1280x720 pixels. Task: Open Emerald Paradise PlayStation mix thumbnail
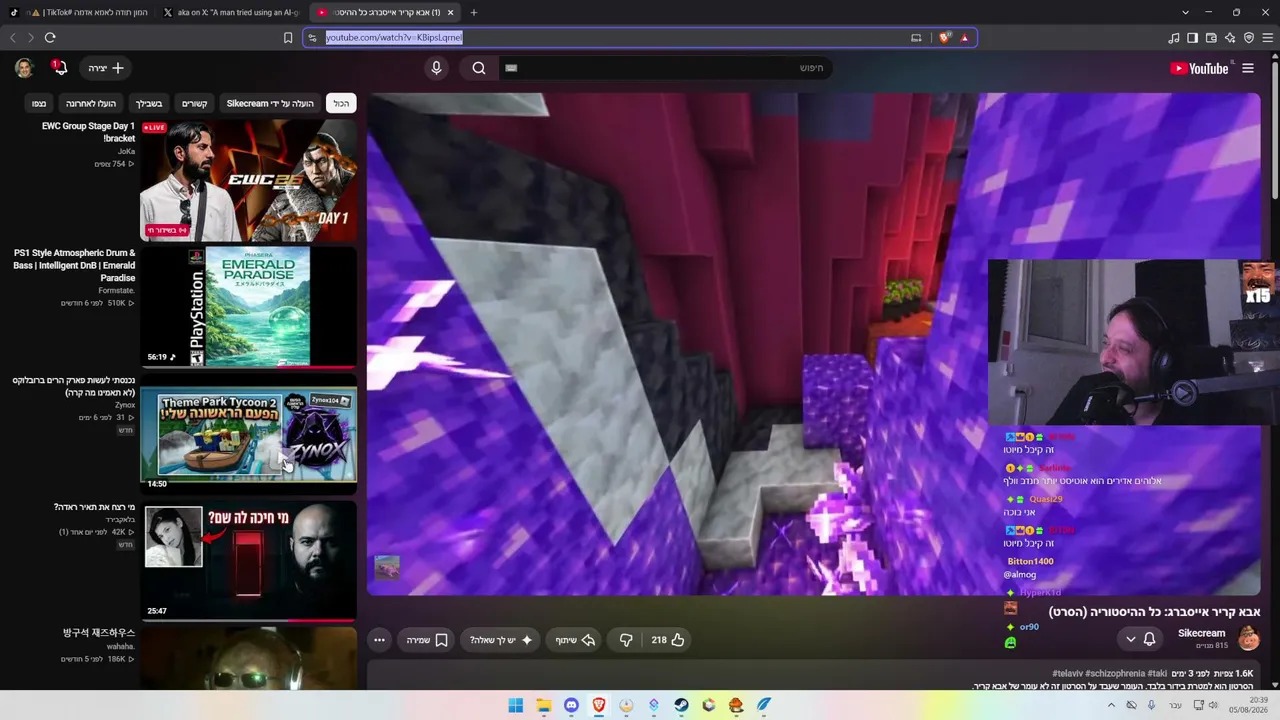click(248, 306)
